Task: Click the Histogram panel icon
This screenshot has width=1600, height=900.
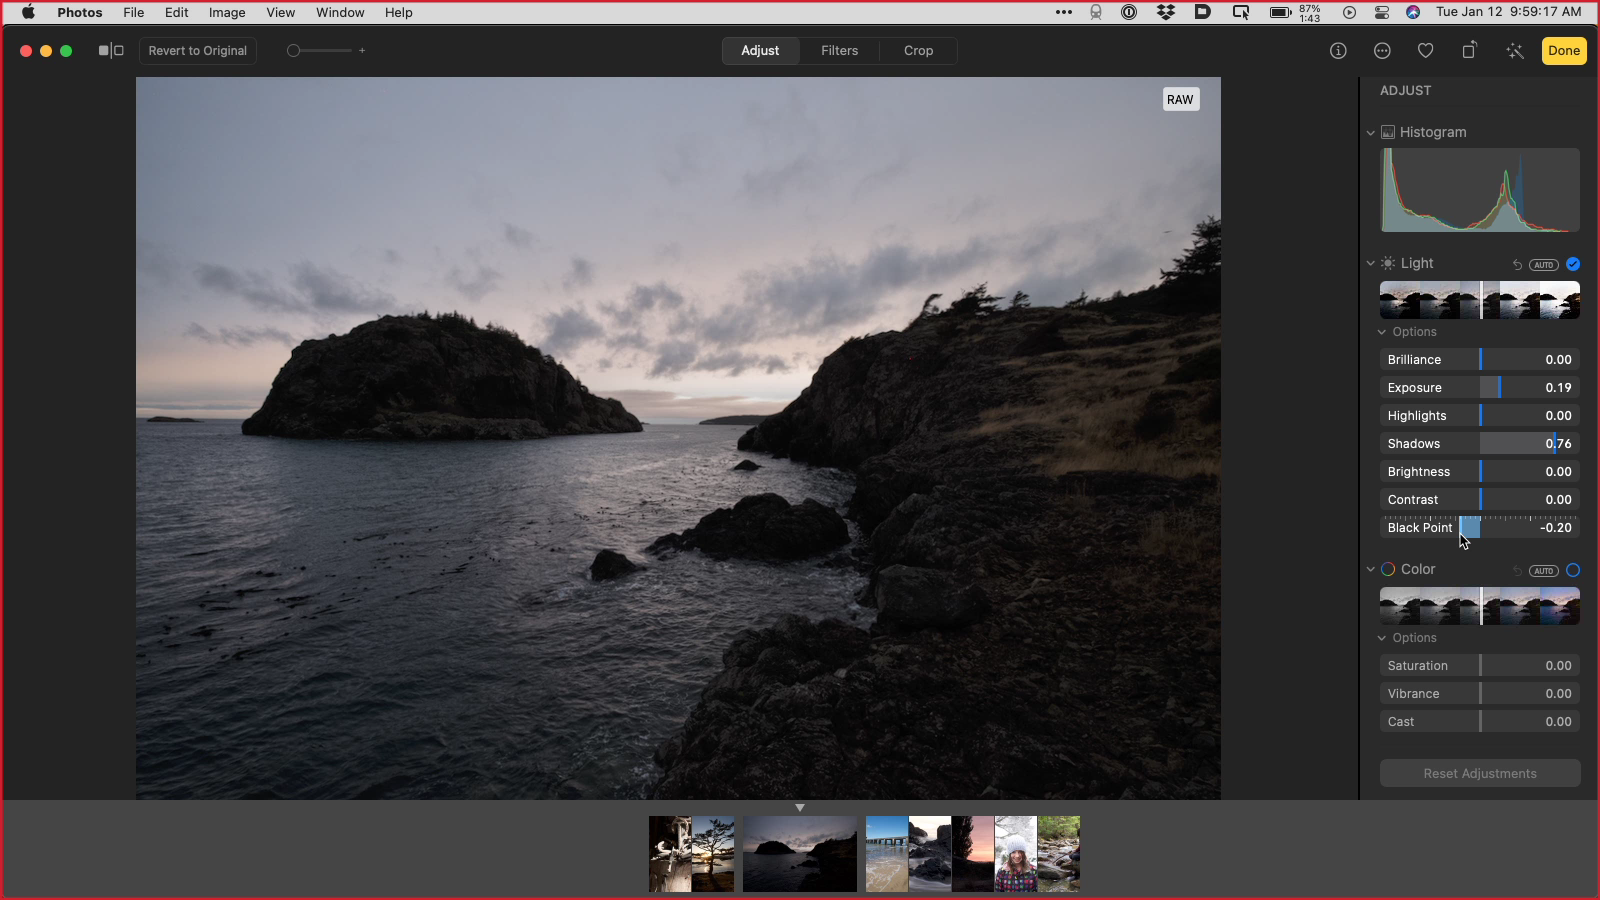Action: tap(1388, 132)
